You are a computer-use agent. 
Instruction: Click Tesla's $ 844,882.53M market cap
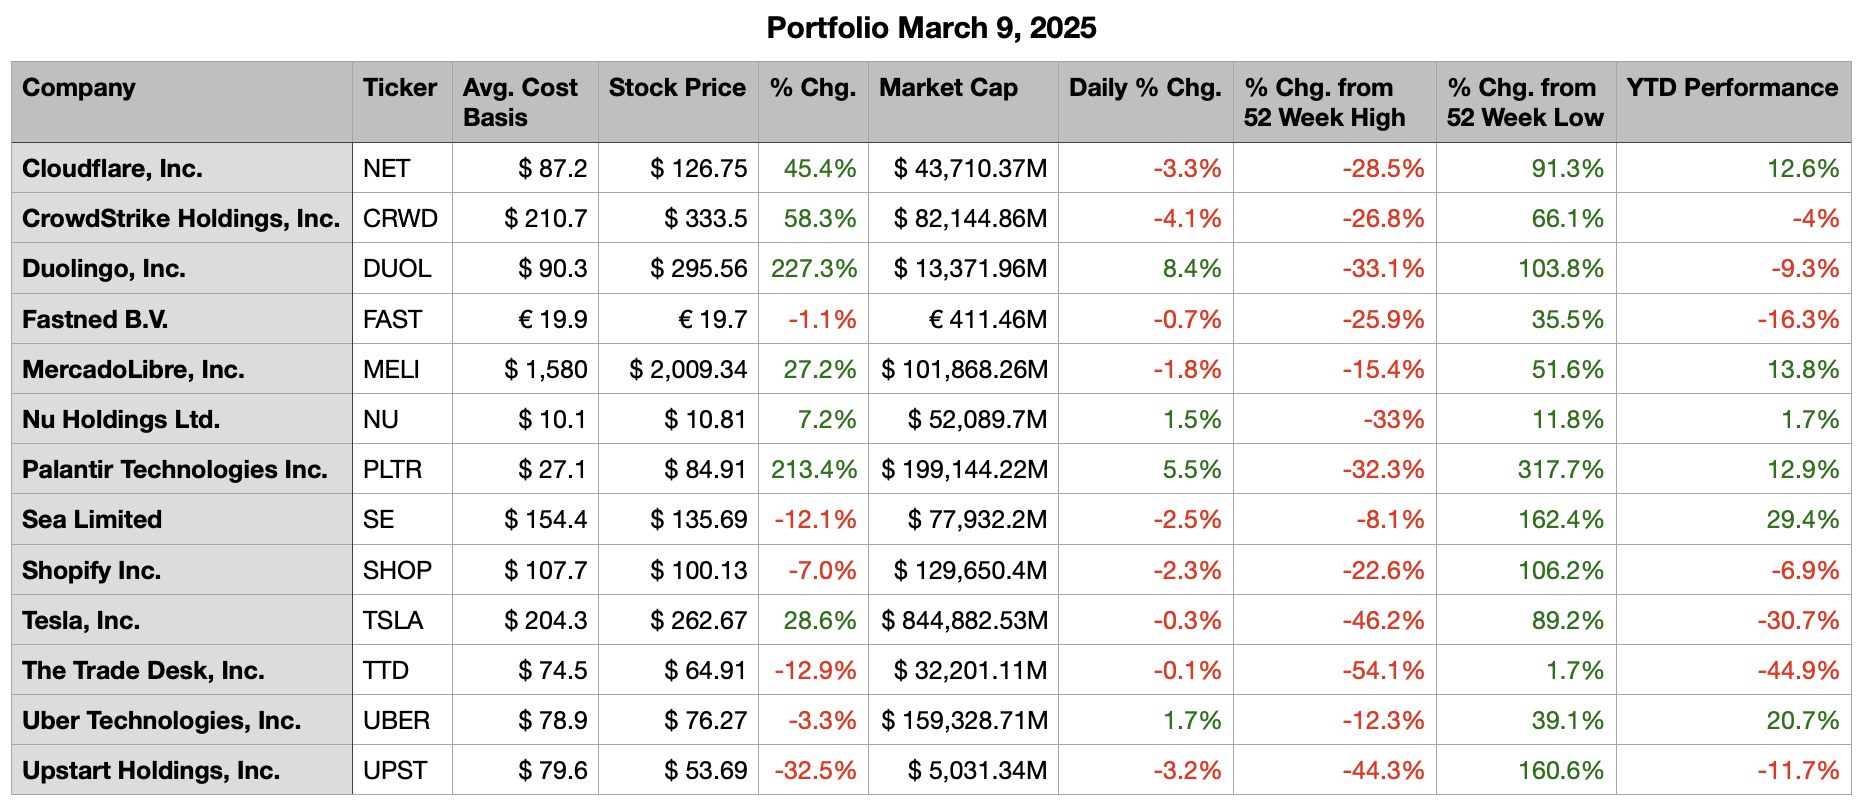coord(964,621)
